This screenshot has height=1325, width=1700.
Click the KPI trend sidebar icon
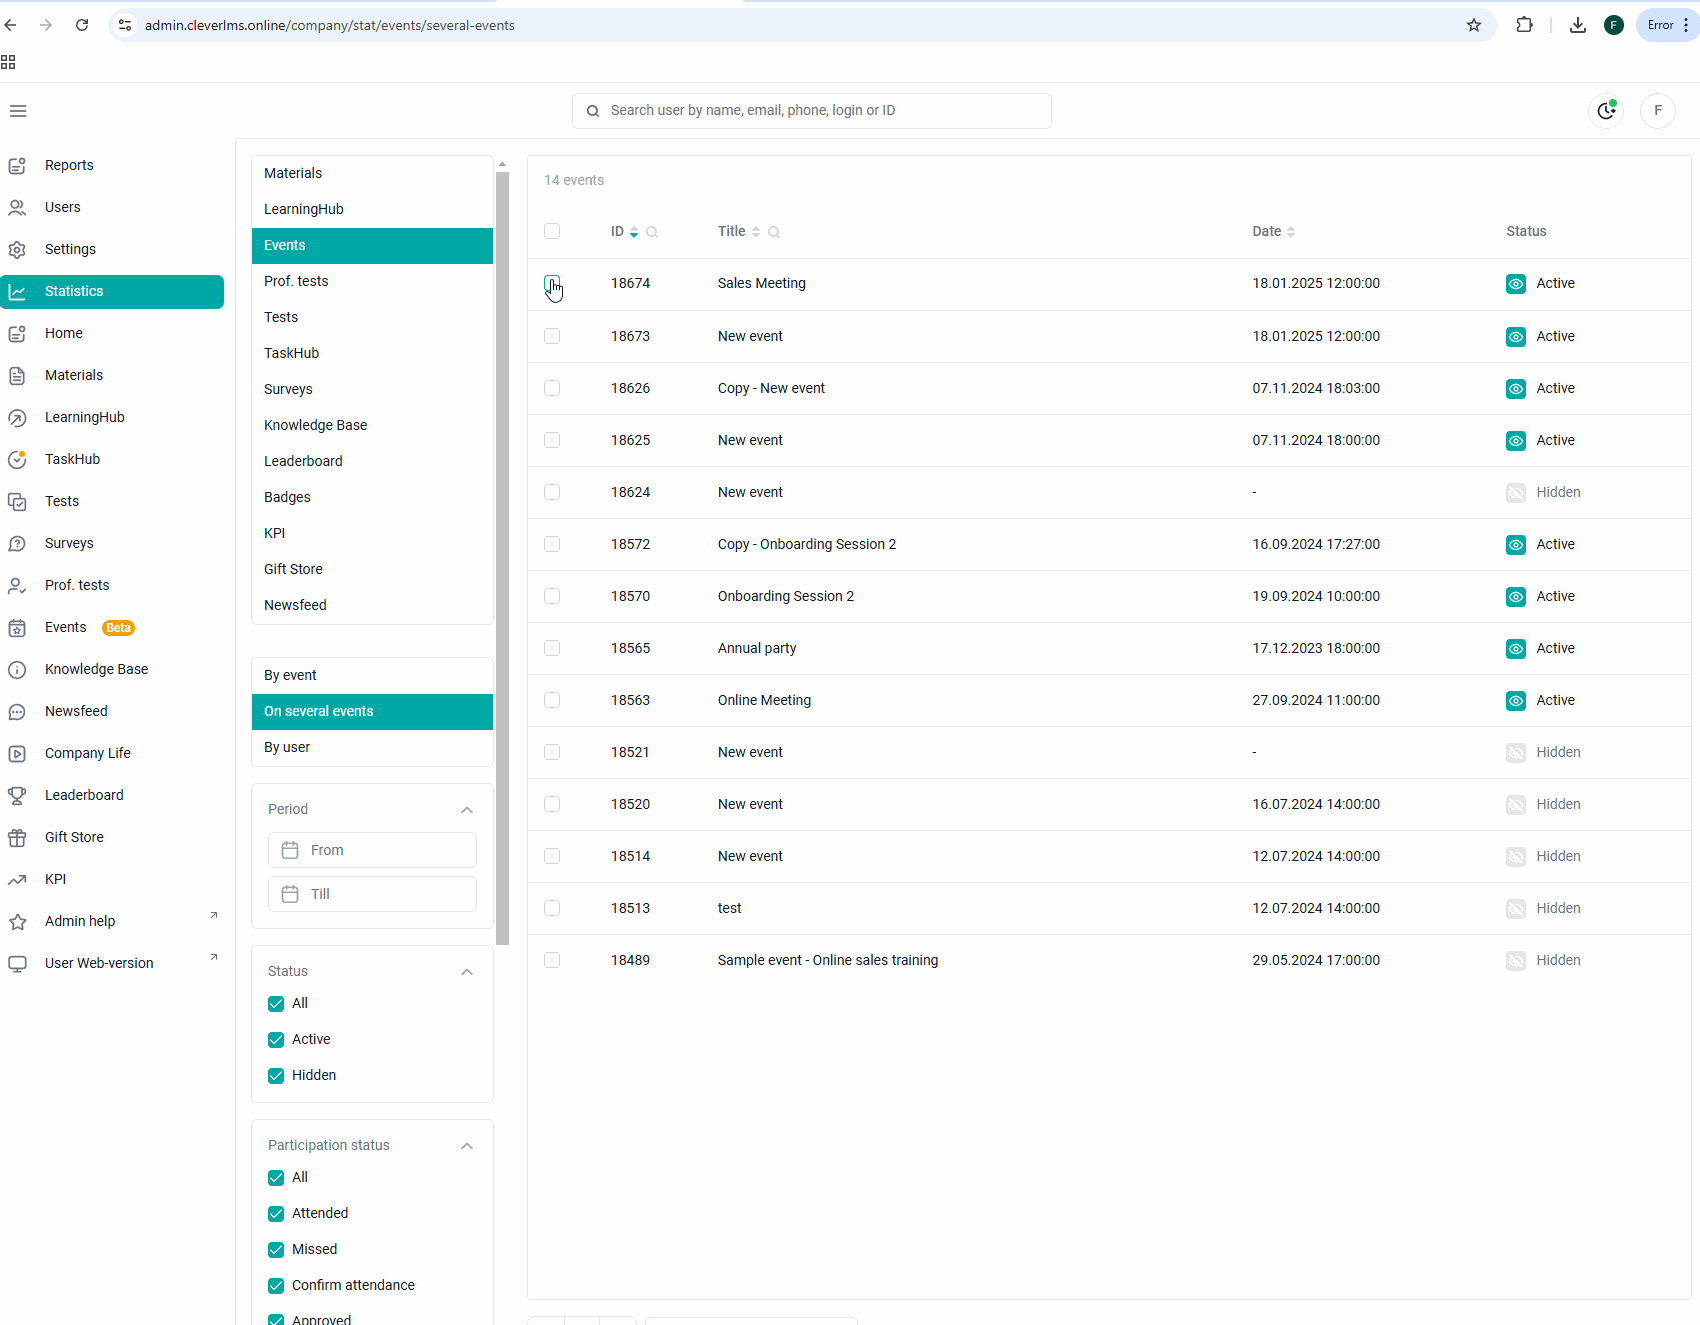[17, 880]
